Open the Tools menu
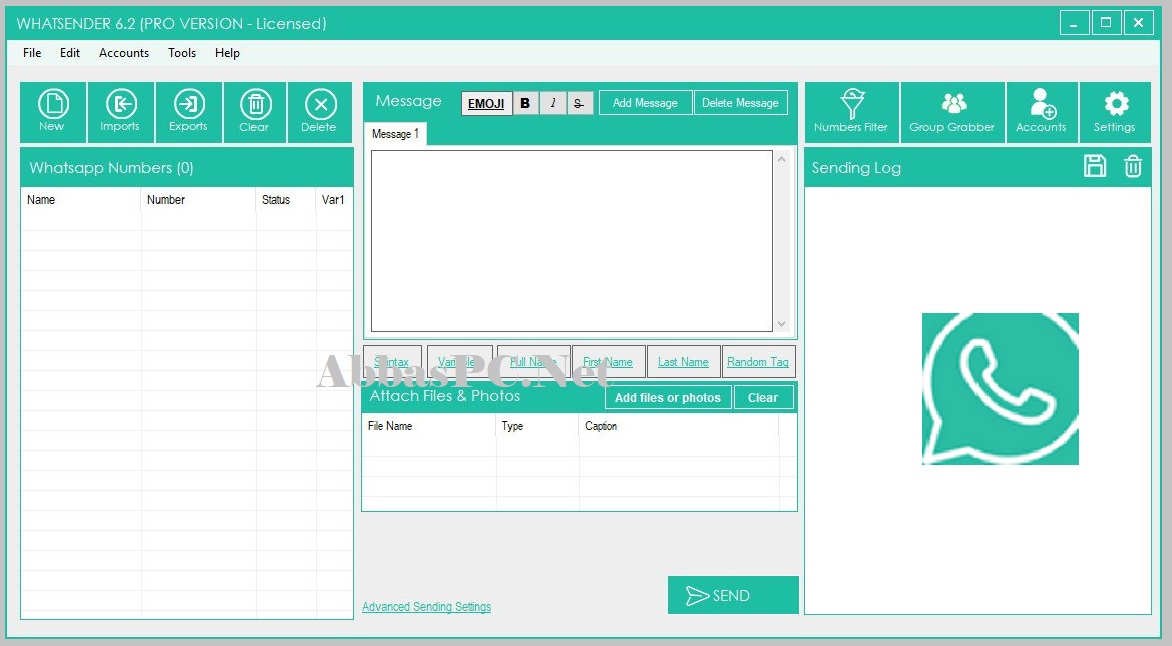This screenshot has width=1172, height=646. click(182, 52)
